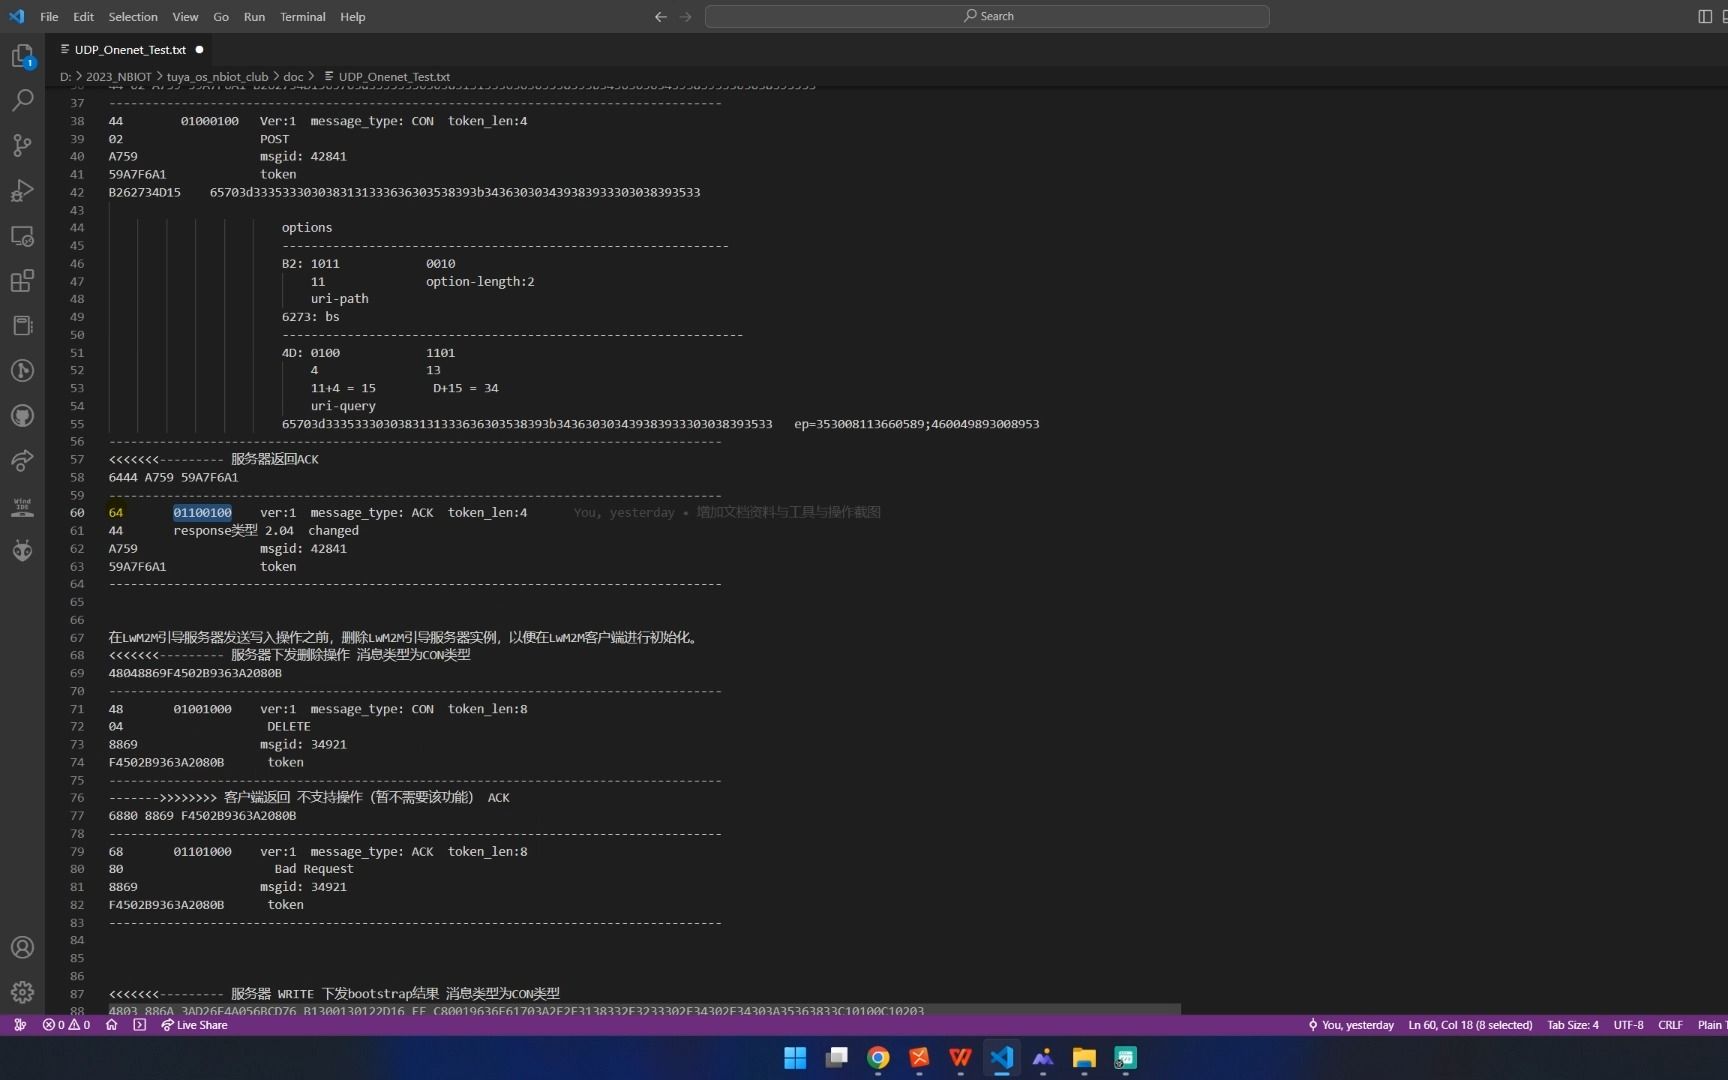This screenshot has width=1728, height=1080.
Task: Select the UDP_Onenet_Test.txt editor tab
Action: point(130,49)
